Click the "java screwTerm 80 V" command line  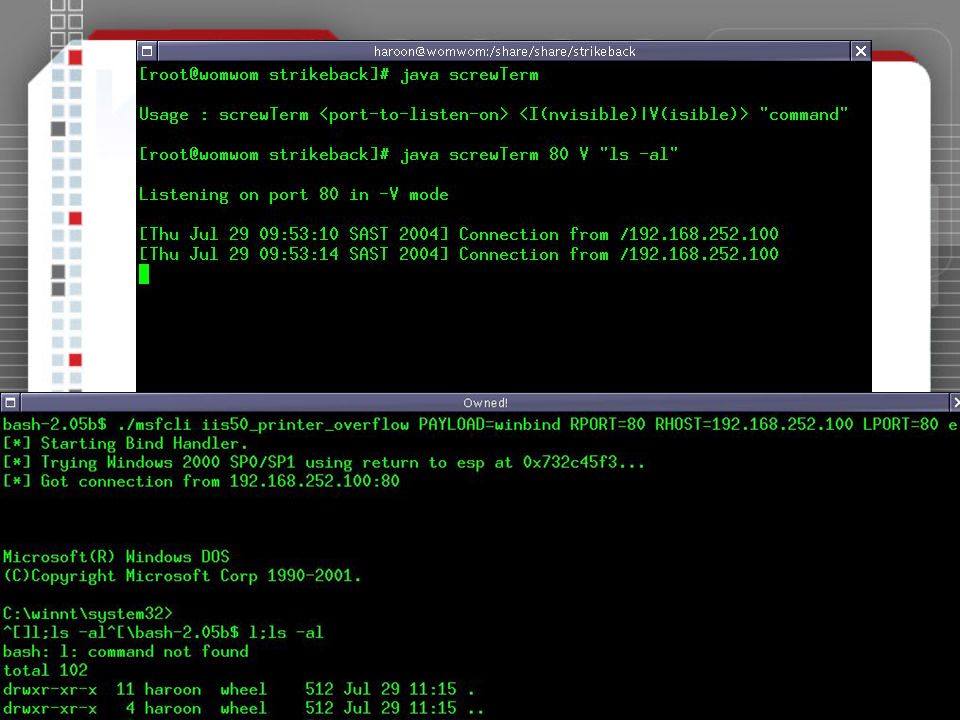pos(408,154)
